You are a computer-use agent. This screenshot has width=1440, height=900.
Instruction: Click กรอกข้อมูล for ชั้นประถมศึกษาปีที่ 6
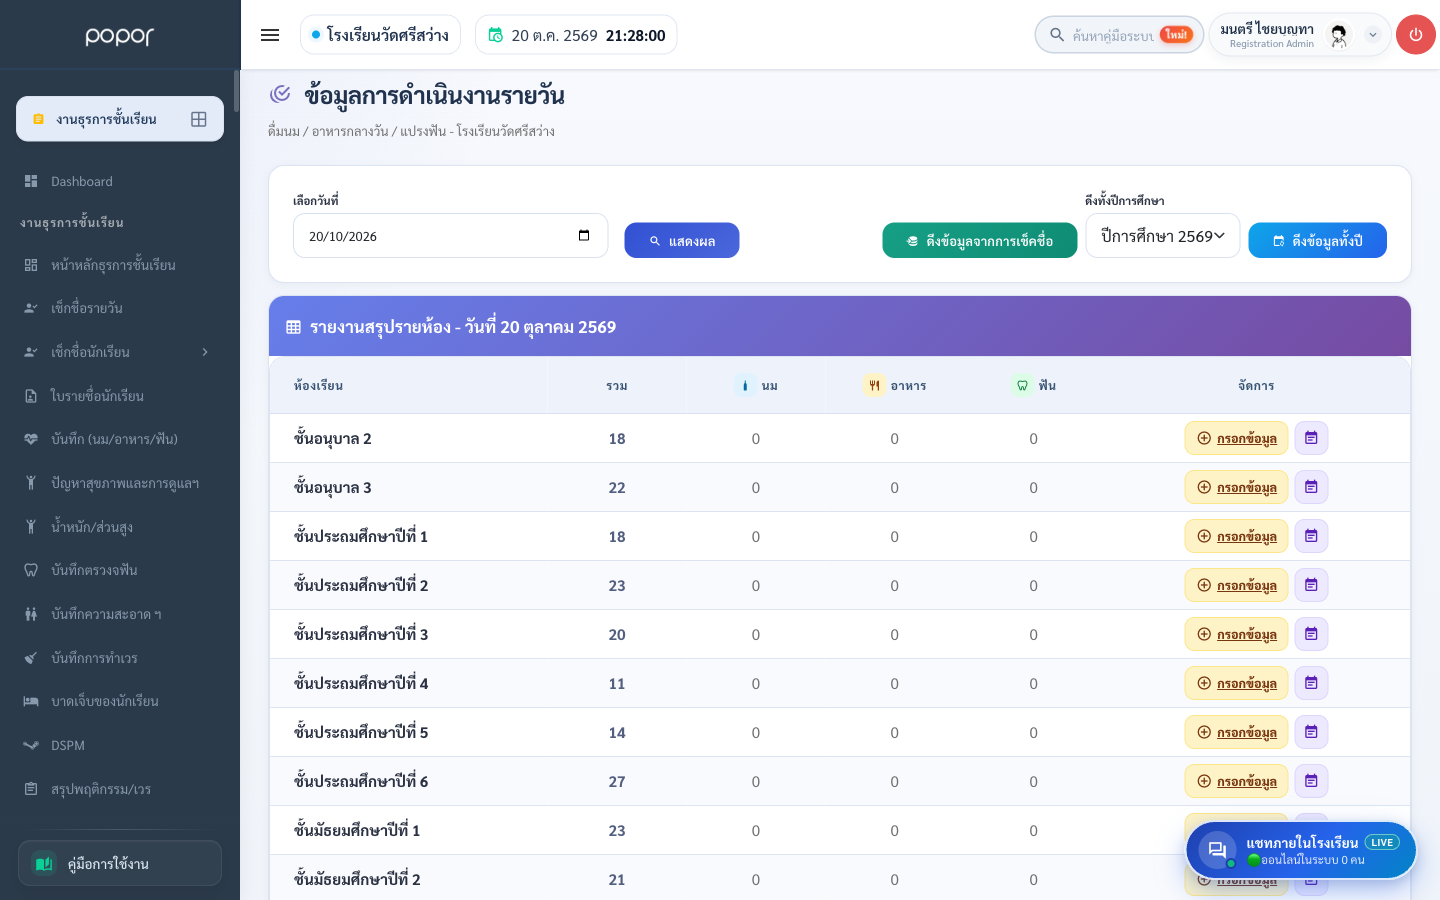coord(1236,781)
